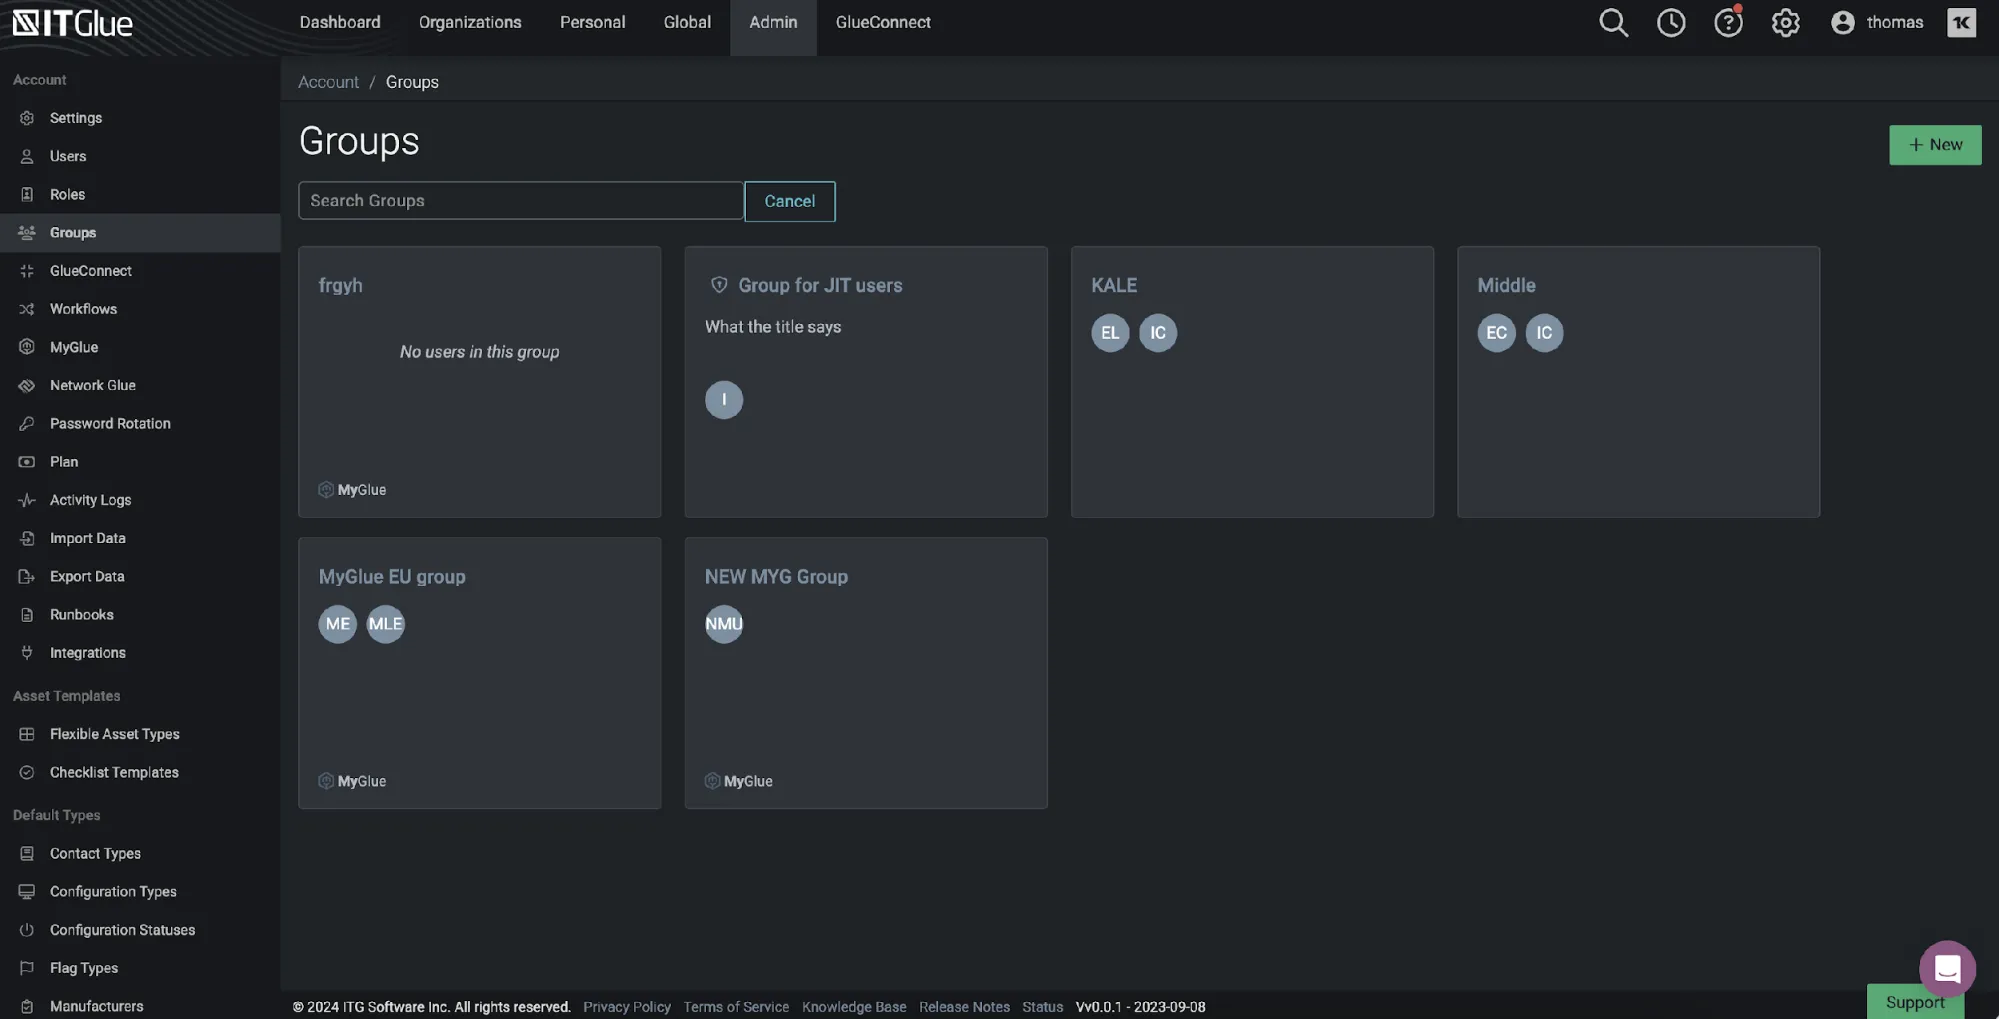This screenshot has width=1999, height=1020.
Task: Click the shield icon on Group for JIT users
Action: pos(719,285)
